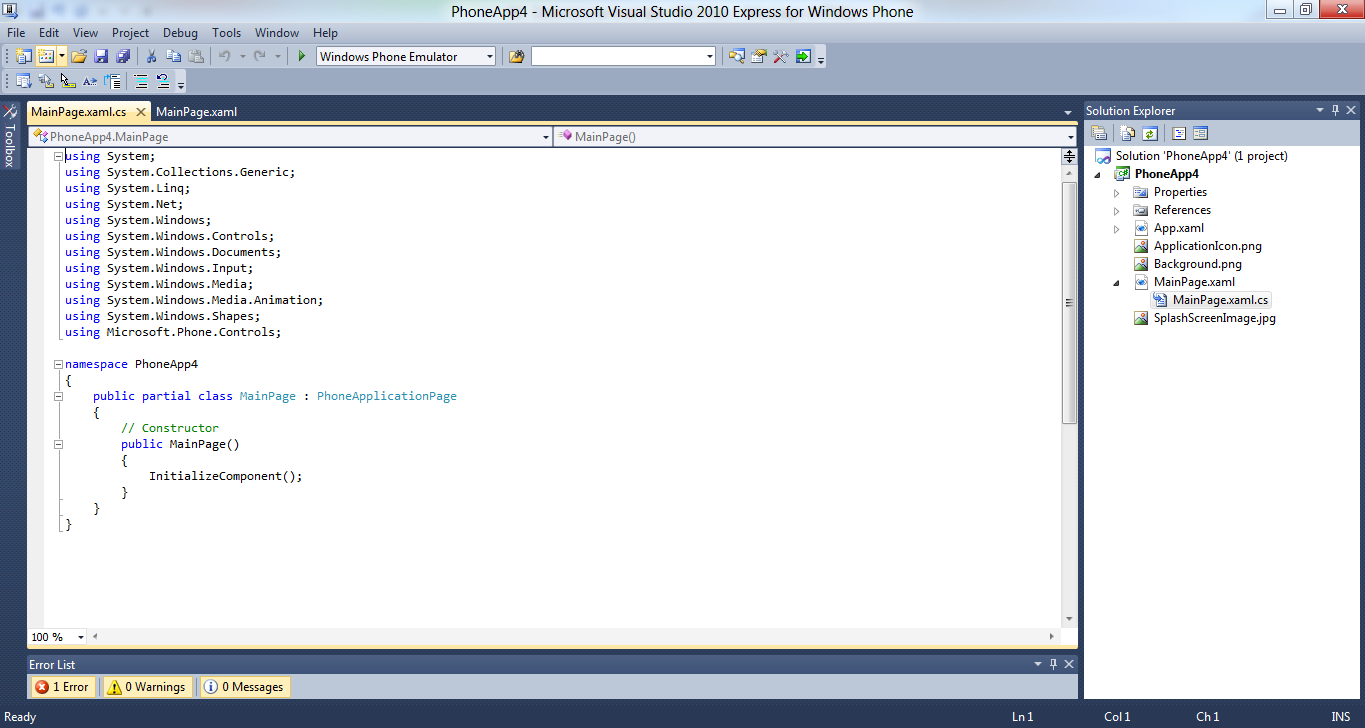Click the Redo arrow icon
Image resolution: width=1365 pixels, height=728 pixels.
260,57
